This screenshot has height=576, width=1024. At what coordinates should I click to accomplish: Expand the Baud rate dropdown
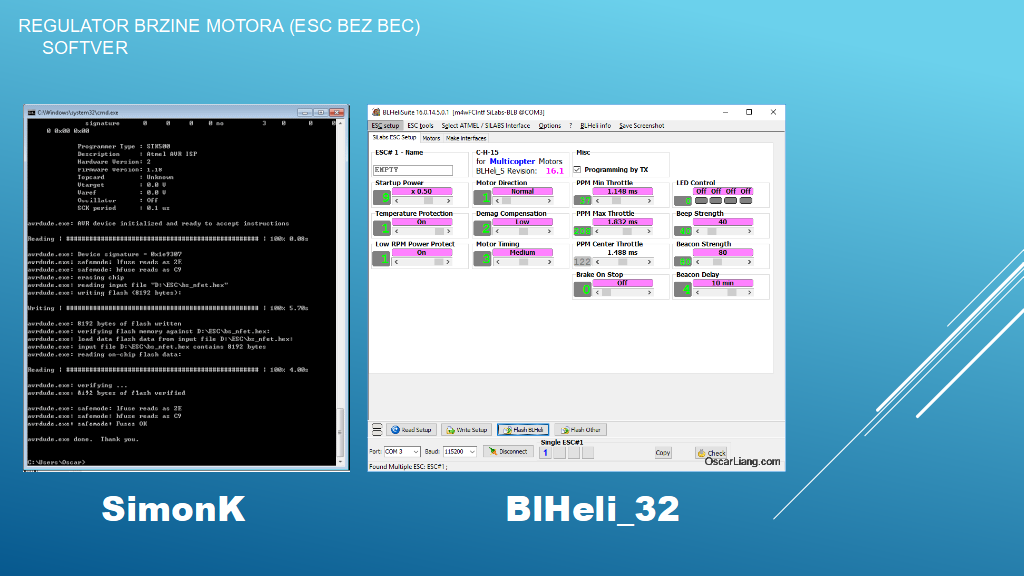(460, 452)
